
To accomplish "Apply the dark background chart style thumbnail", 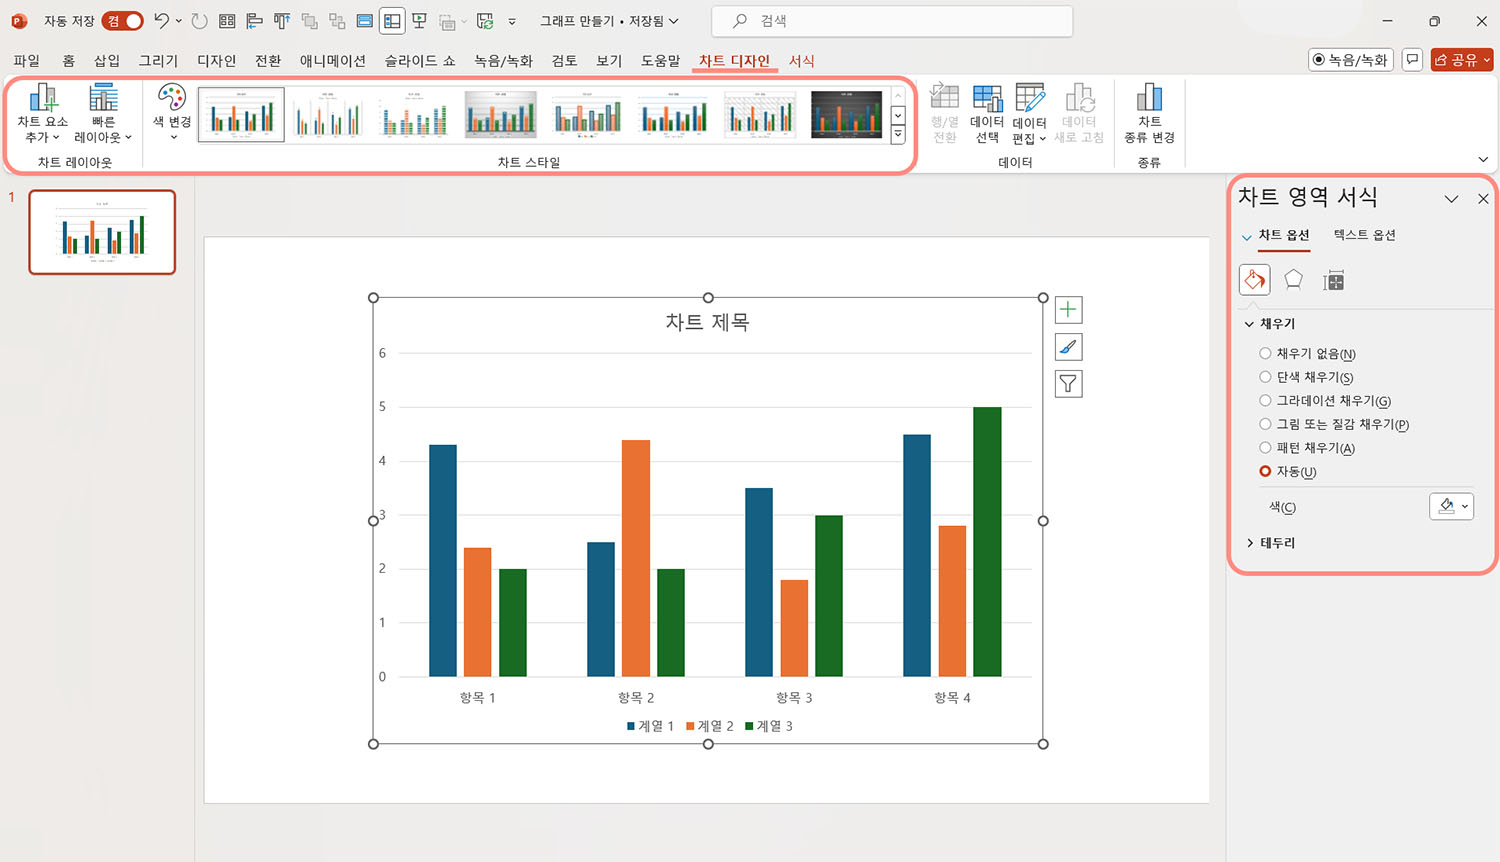I will 846,114.
